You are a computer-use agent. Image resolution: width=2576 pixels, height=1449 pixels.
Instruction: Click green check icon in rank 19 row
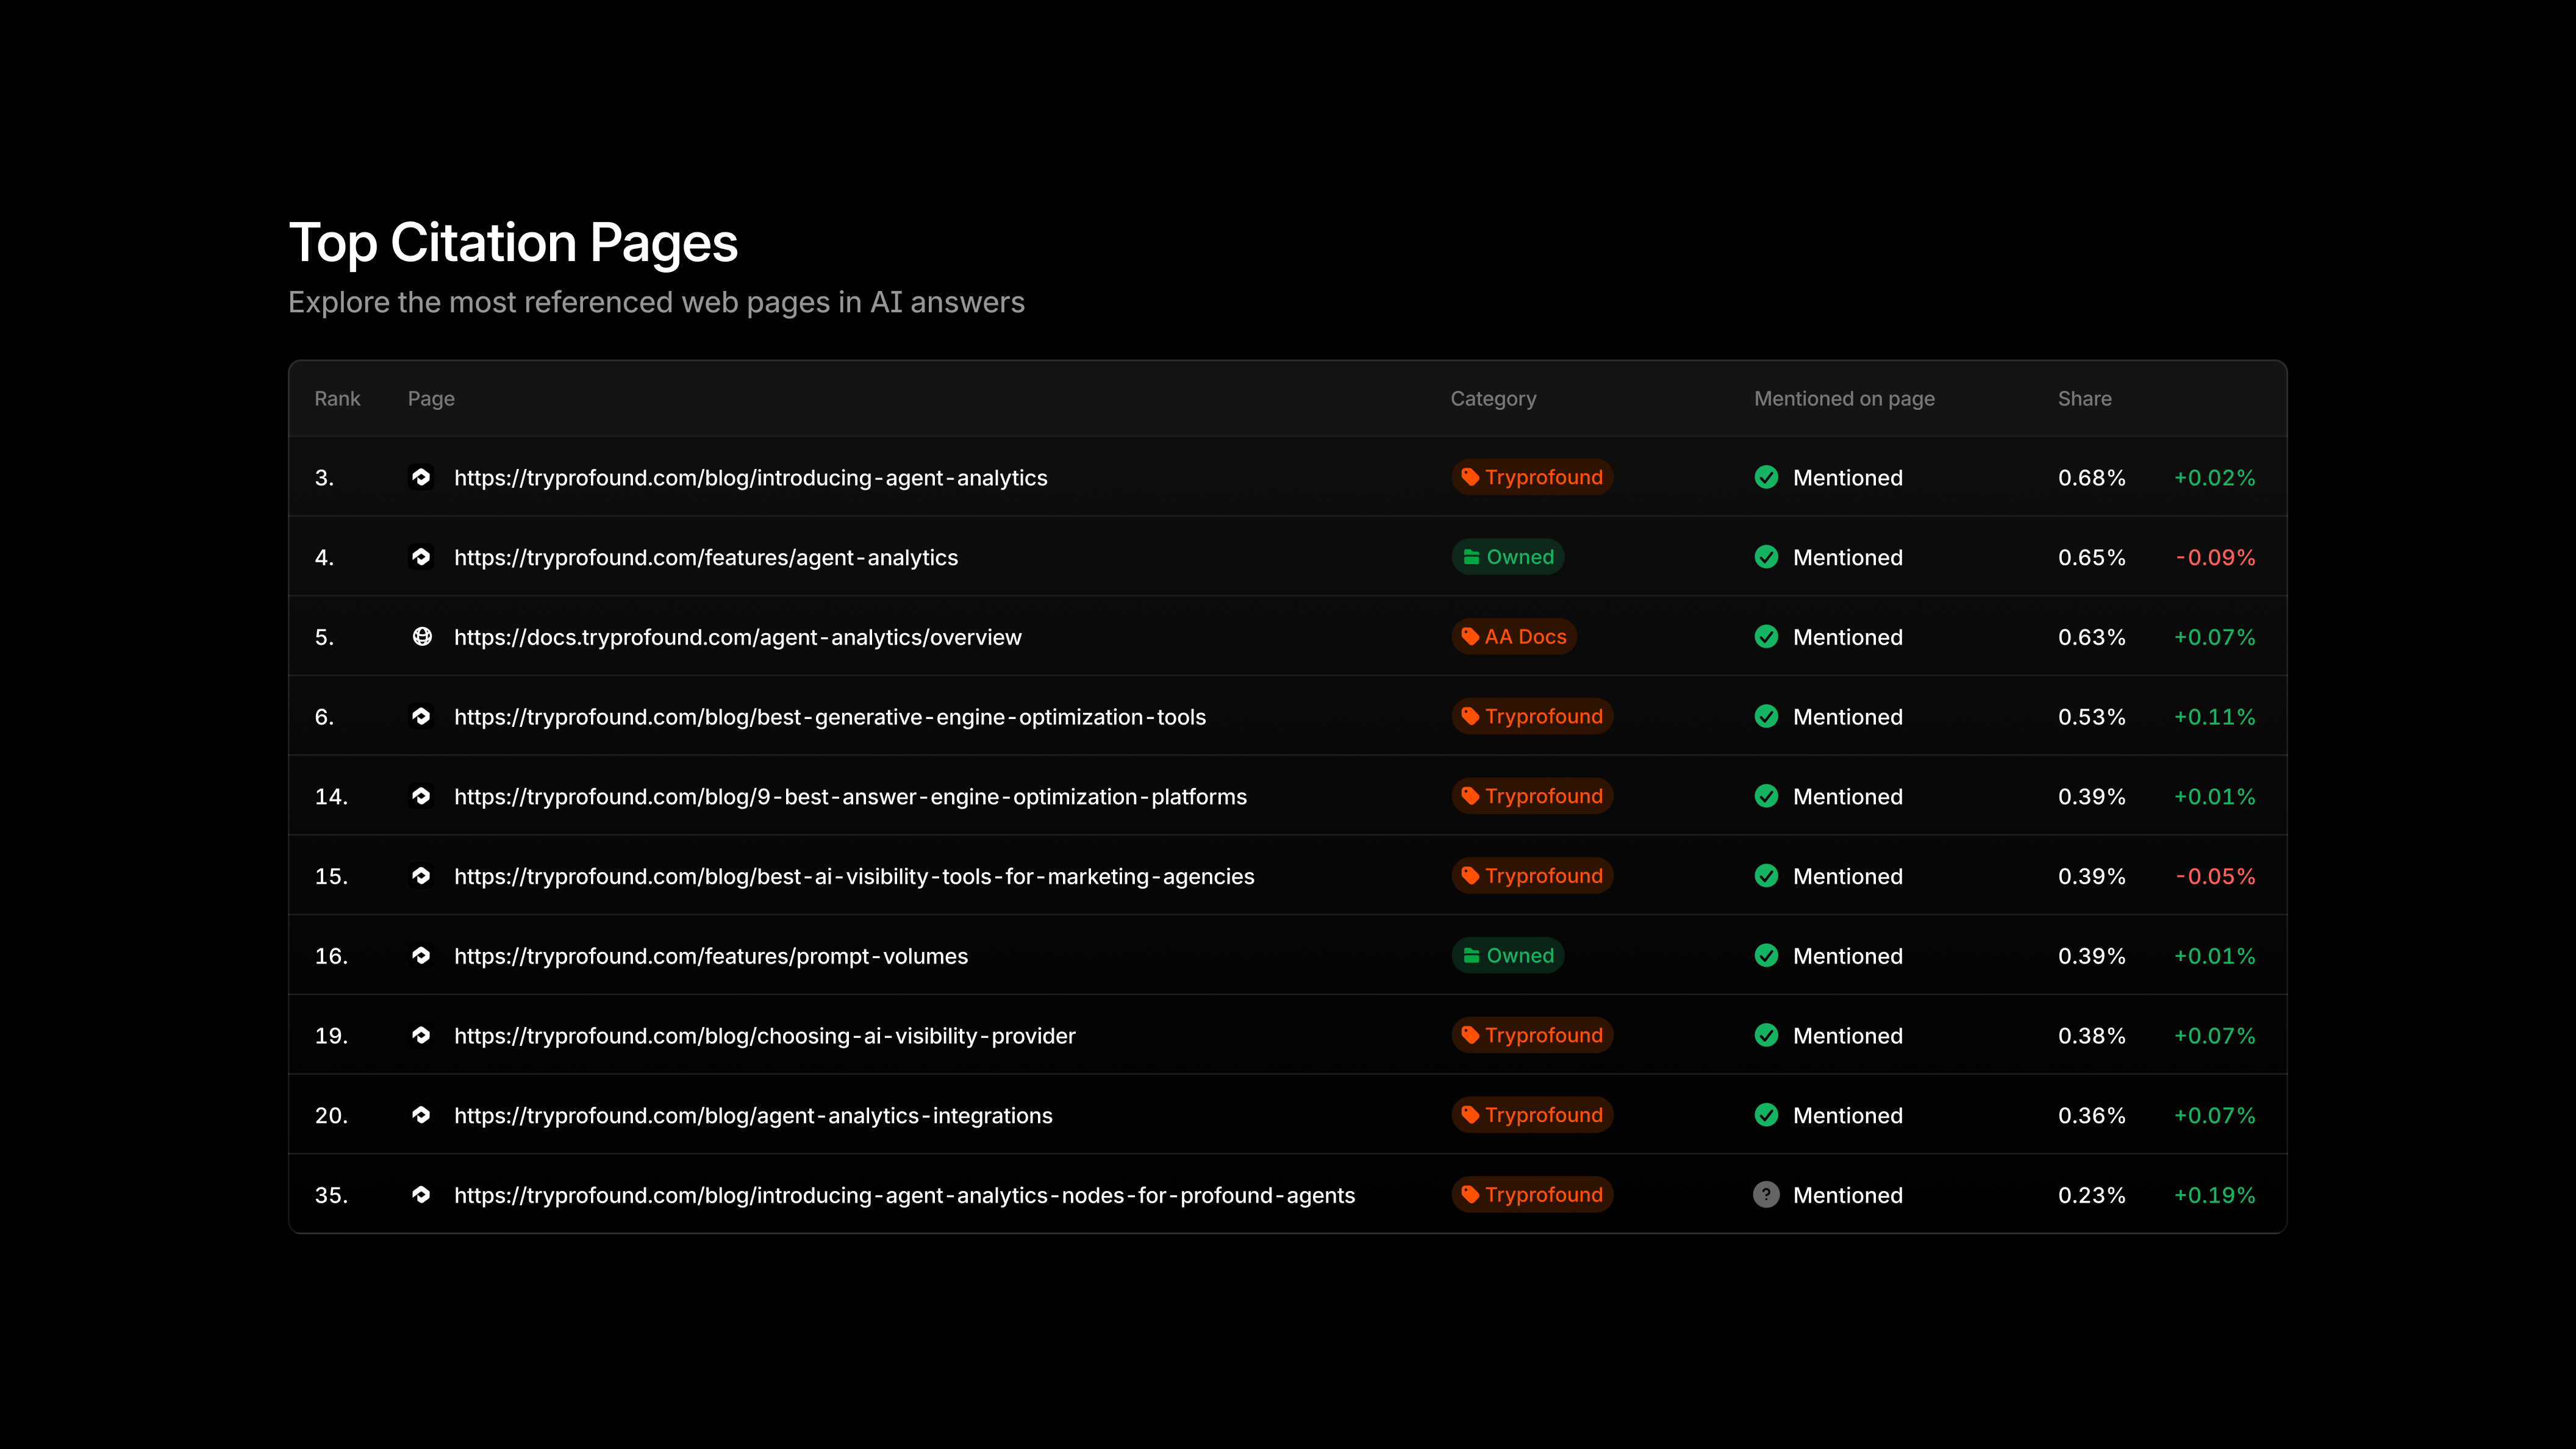(1766, 1035)
